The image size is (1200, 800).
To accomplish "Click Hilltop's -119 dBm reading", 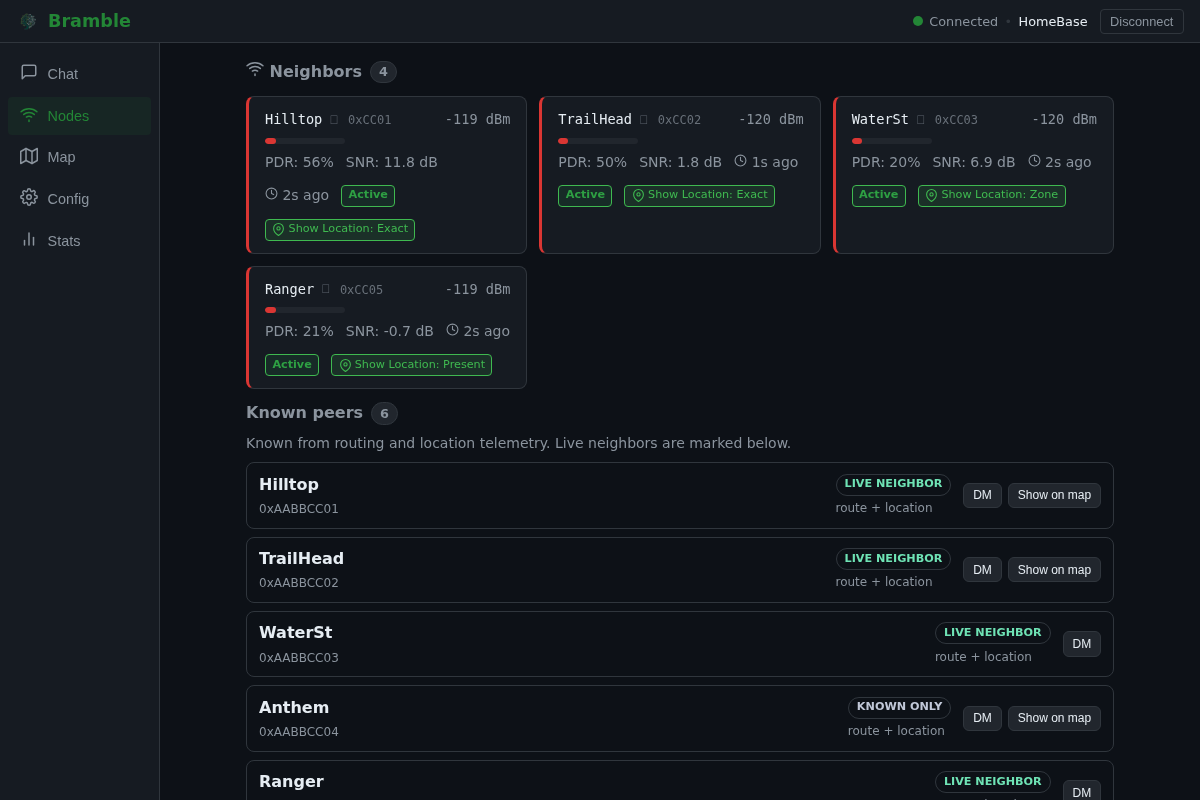I will click(x=477, y=119).
